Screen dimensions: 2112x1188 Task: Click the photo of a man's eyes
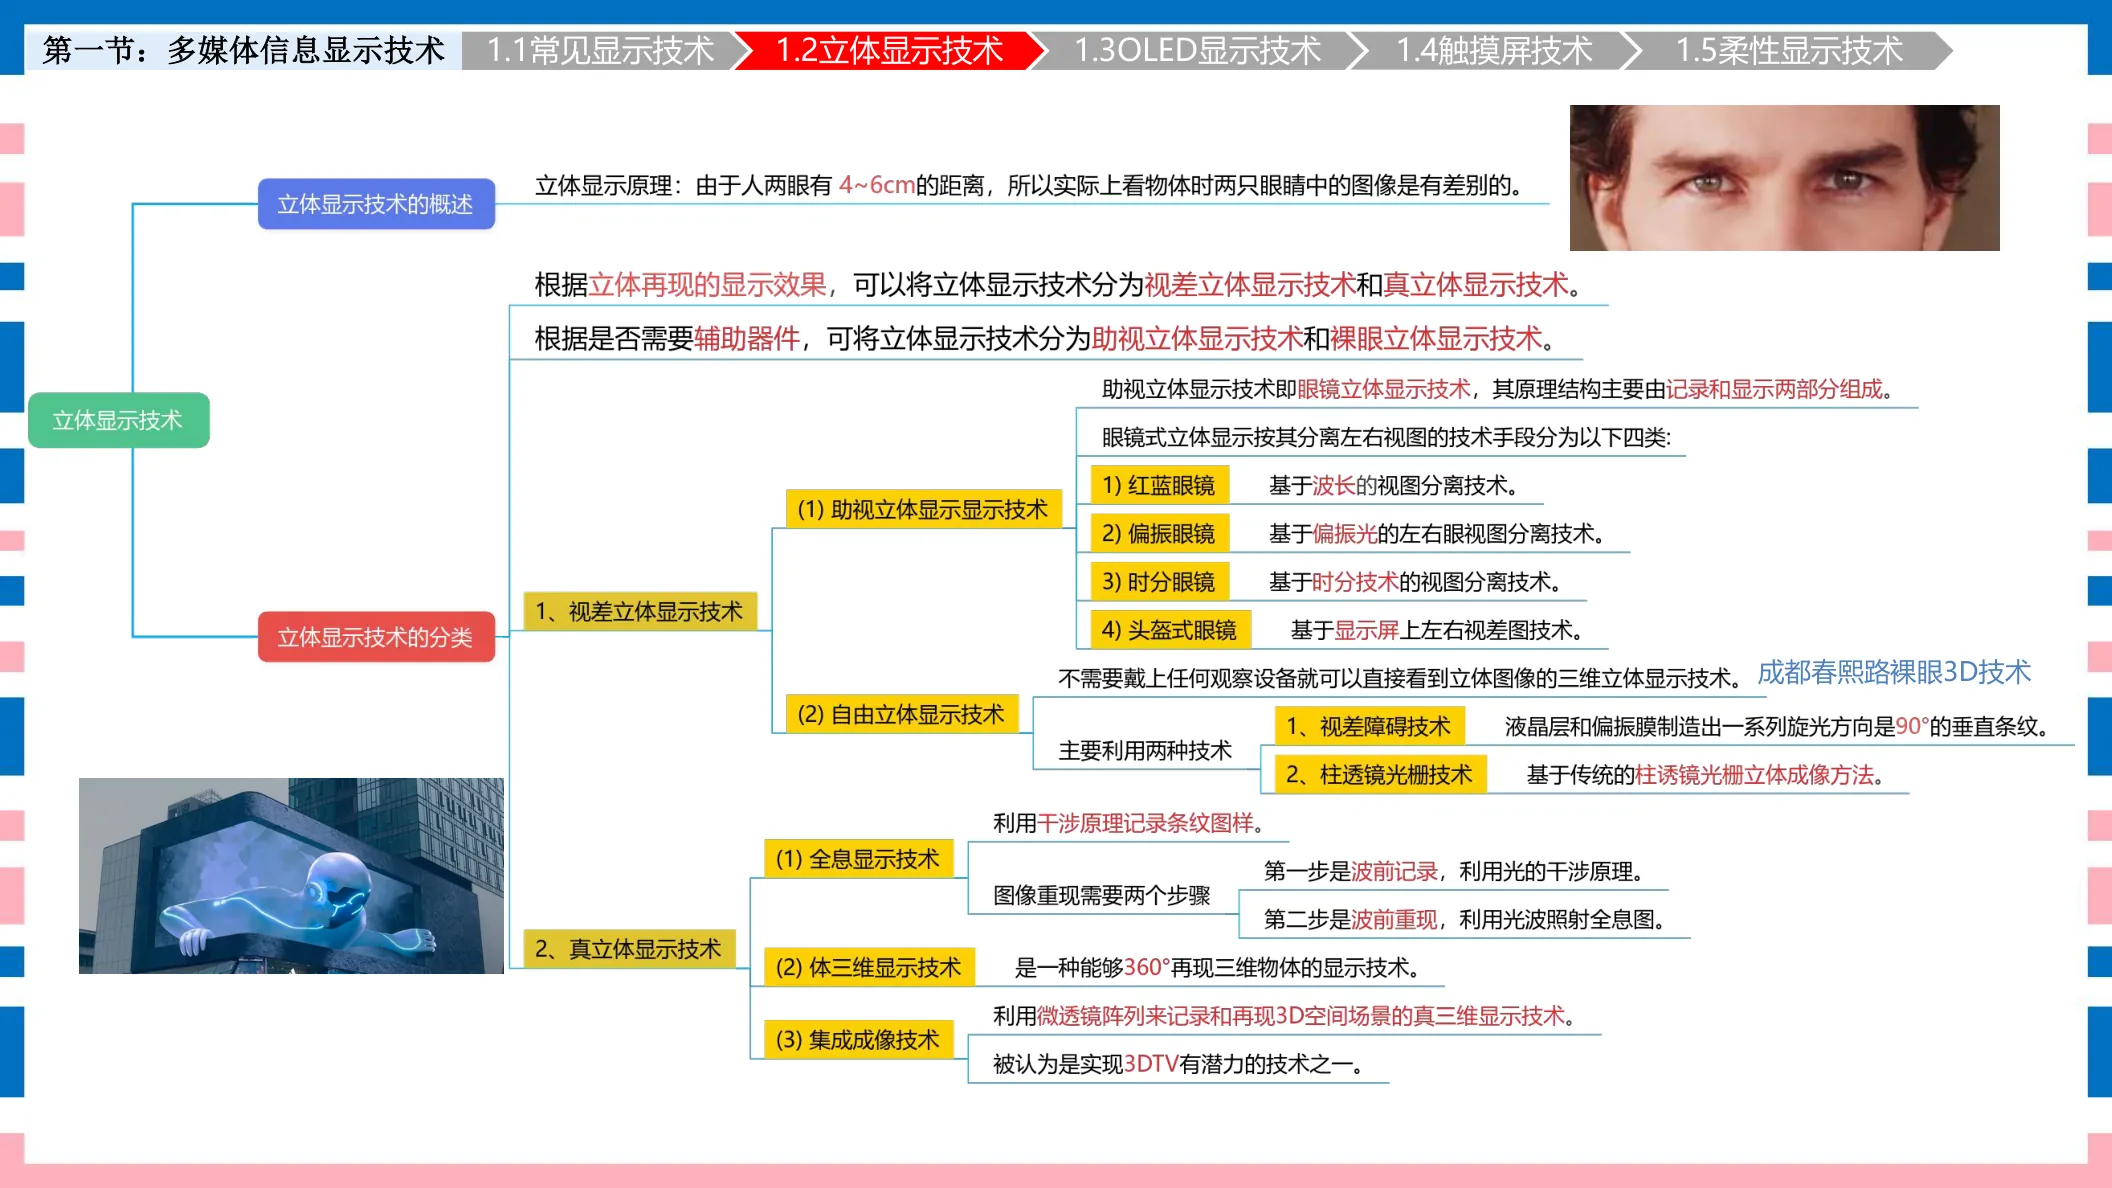pyautogui.click(x=1785, y=178)
